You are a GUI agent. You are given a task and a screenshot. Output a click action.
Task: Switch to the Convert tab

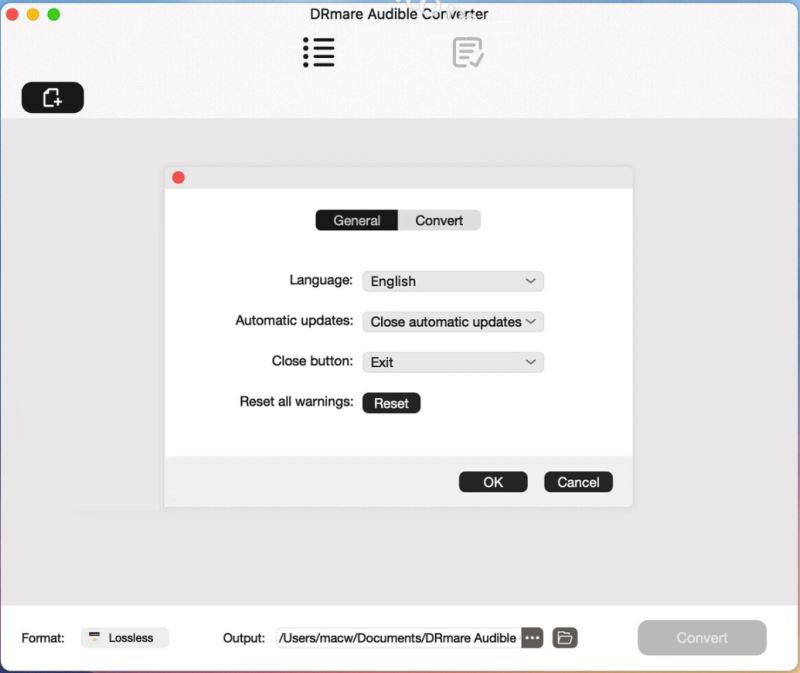[x=439, y=220]
